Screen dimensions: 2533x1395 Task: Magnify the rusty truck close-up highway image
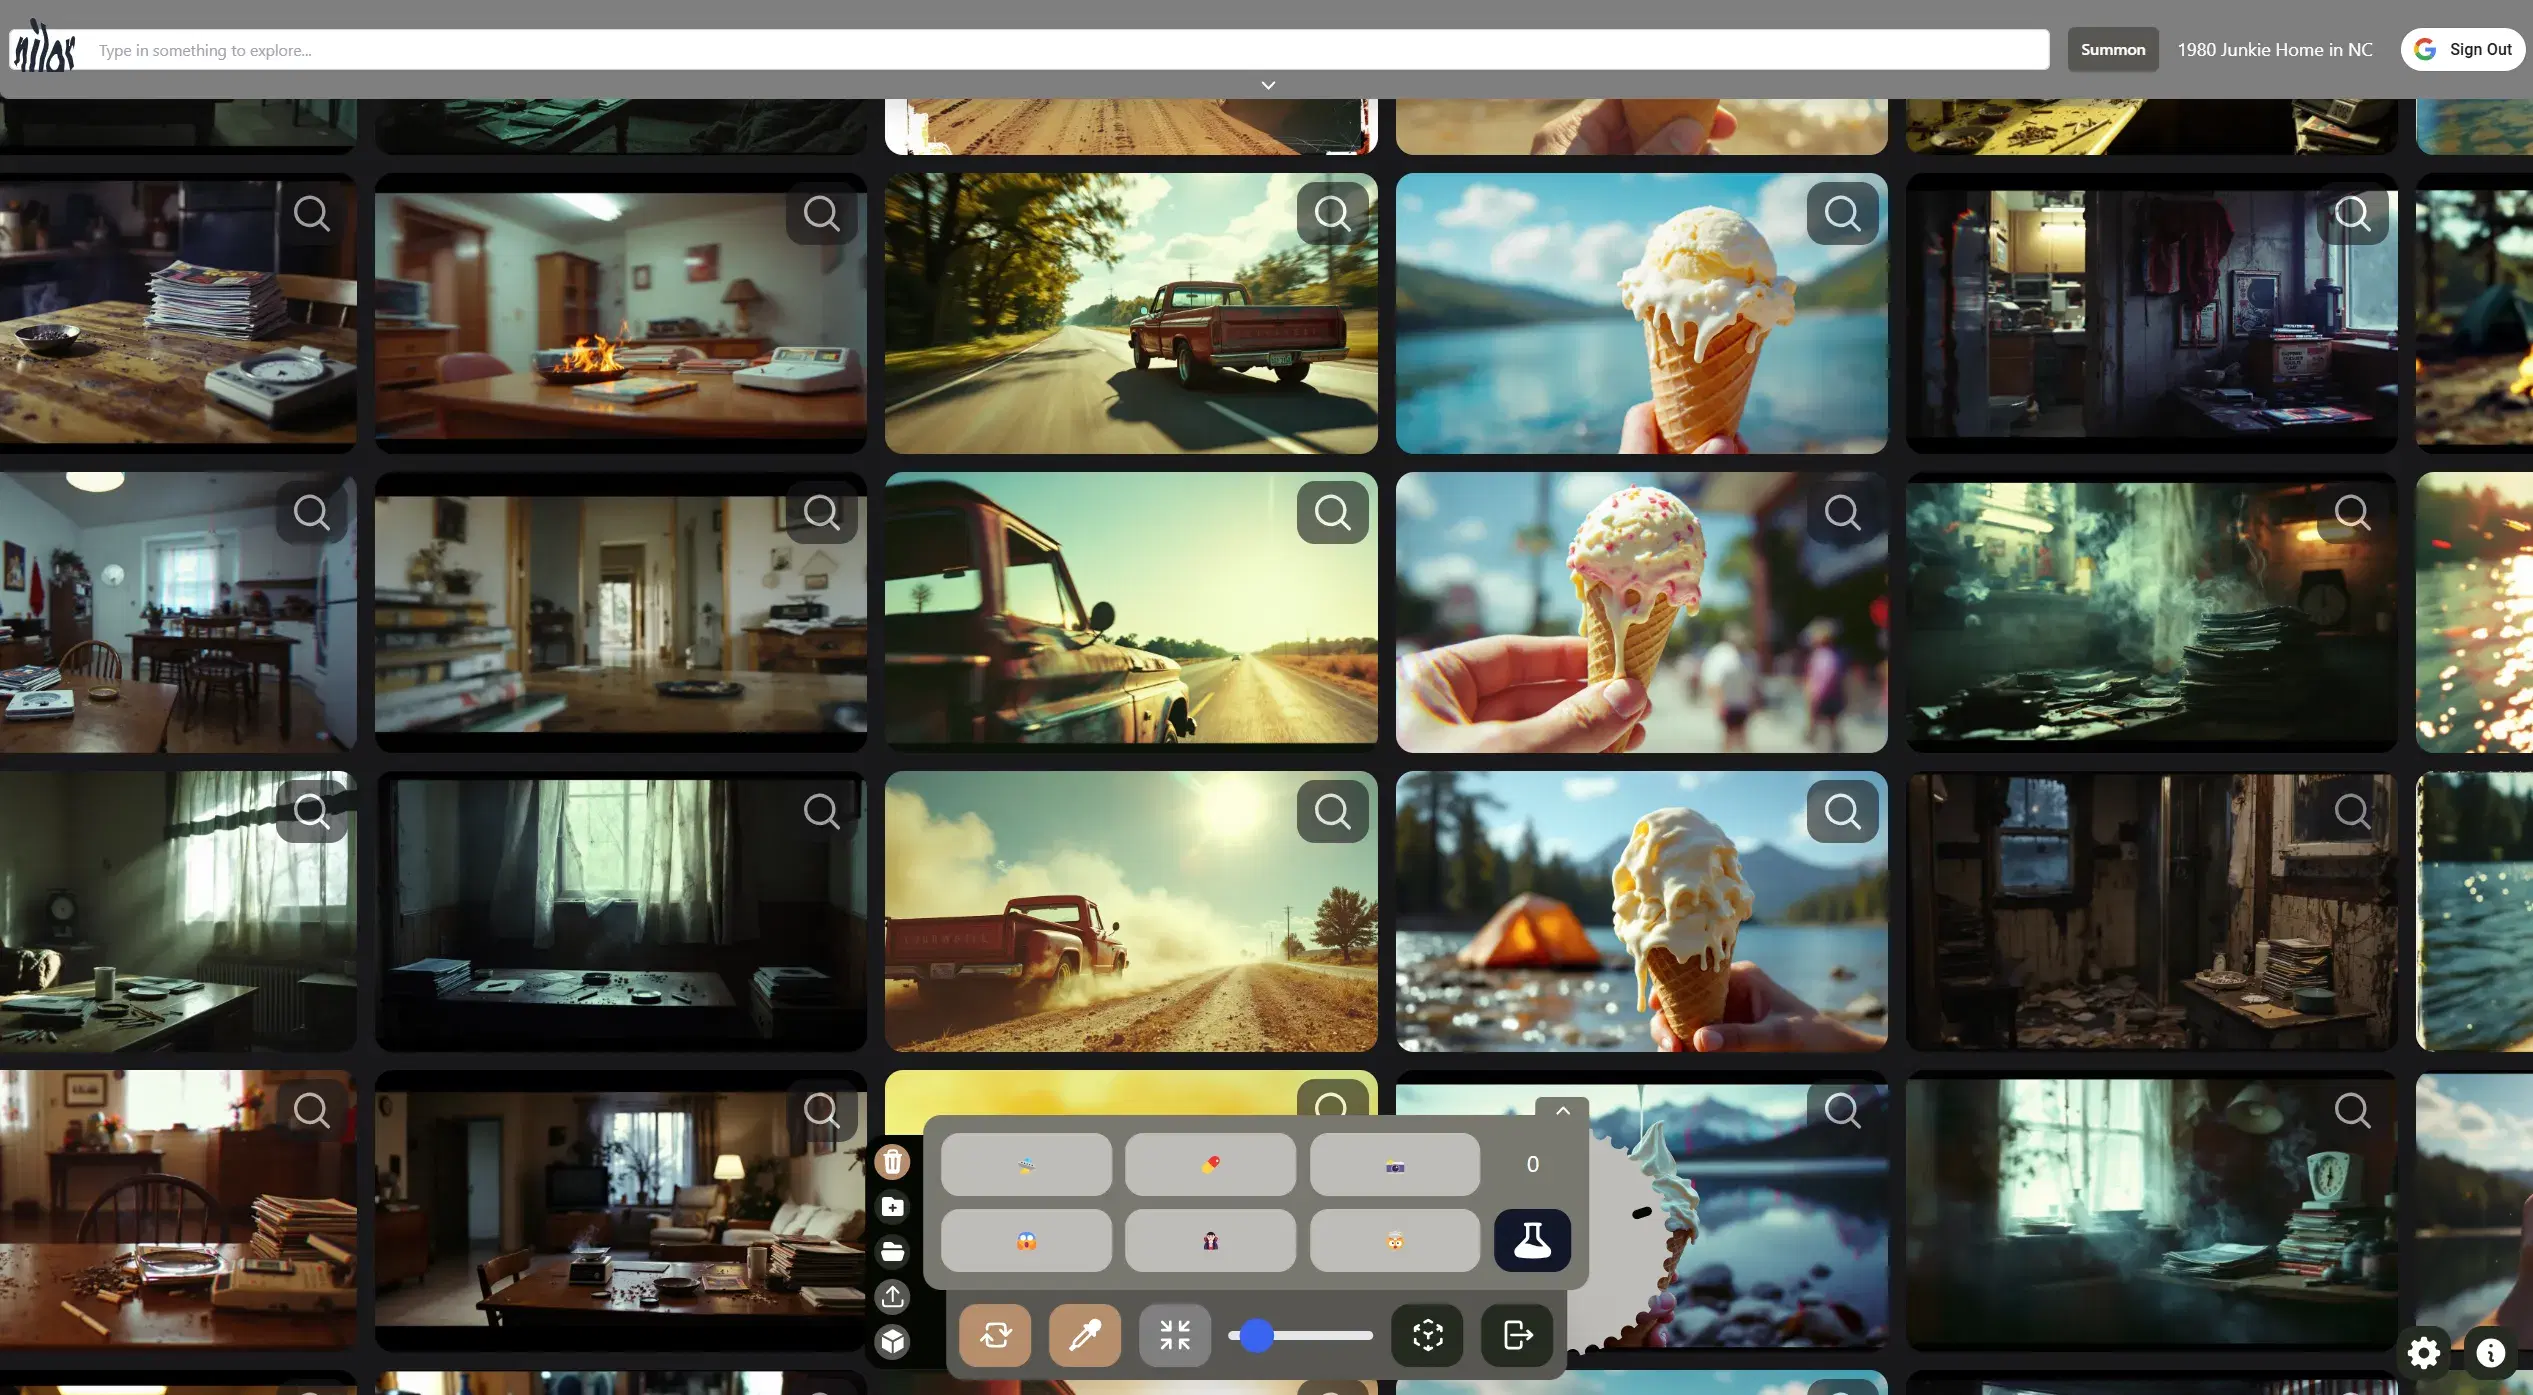[1332, 512]
